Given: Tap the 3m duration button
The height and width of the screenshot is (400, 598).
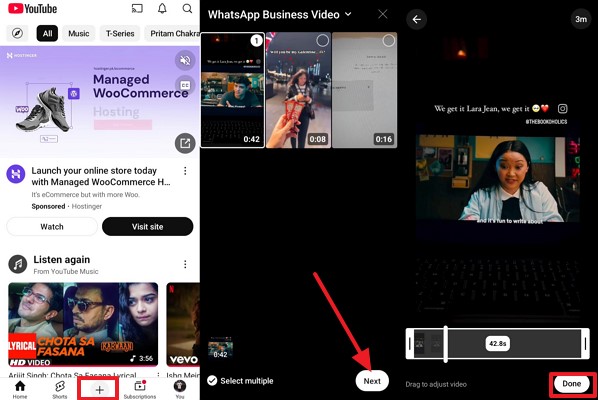Looking at the screenshot, I should (580, 19).
